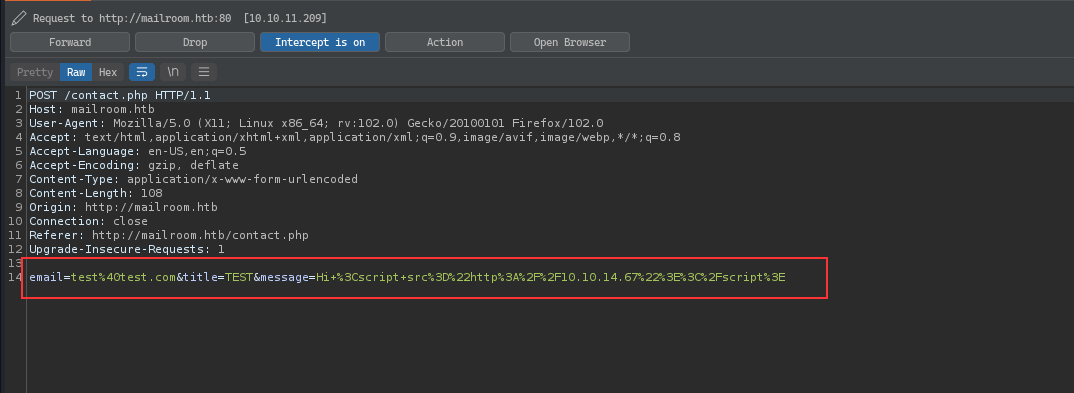1074x393 pixels.
Task: Switch to the Pretty view tab
Action: tap(35, 72)
